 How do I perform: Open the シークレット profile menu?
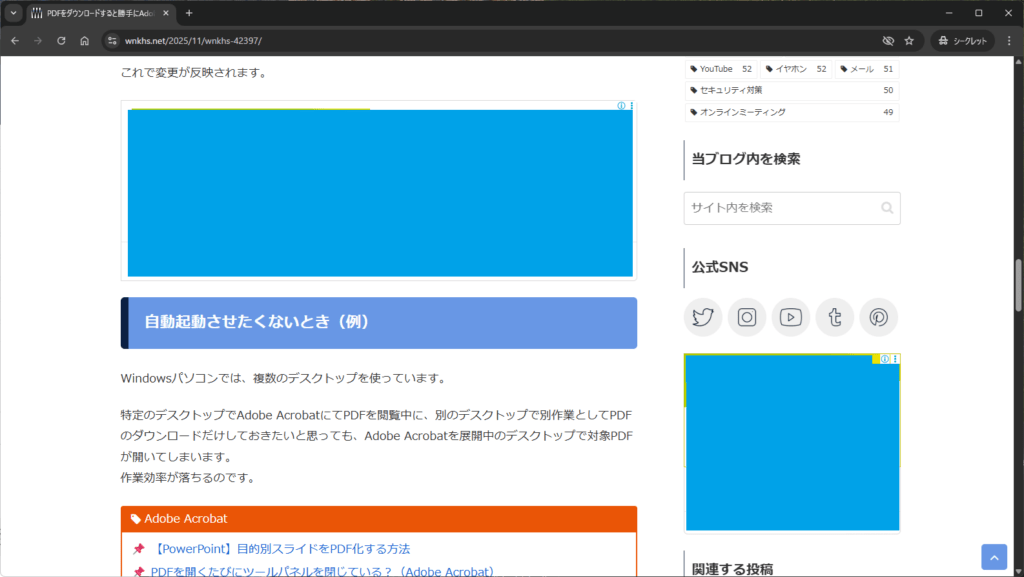click(961, 41)
